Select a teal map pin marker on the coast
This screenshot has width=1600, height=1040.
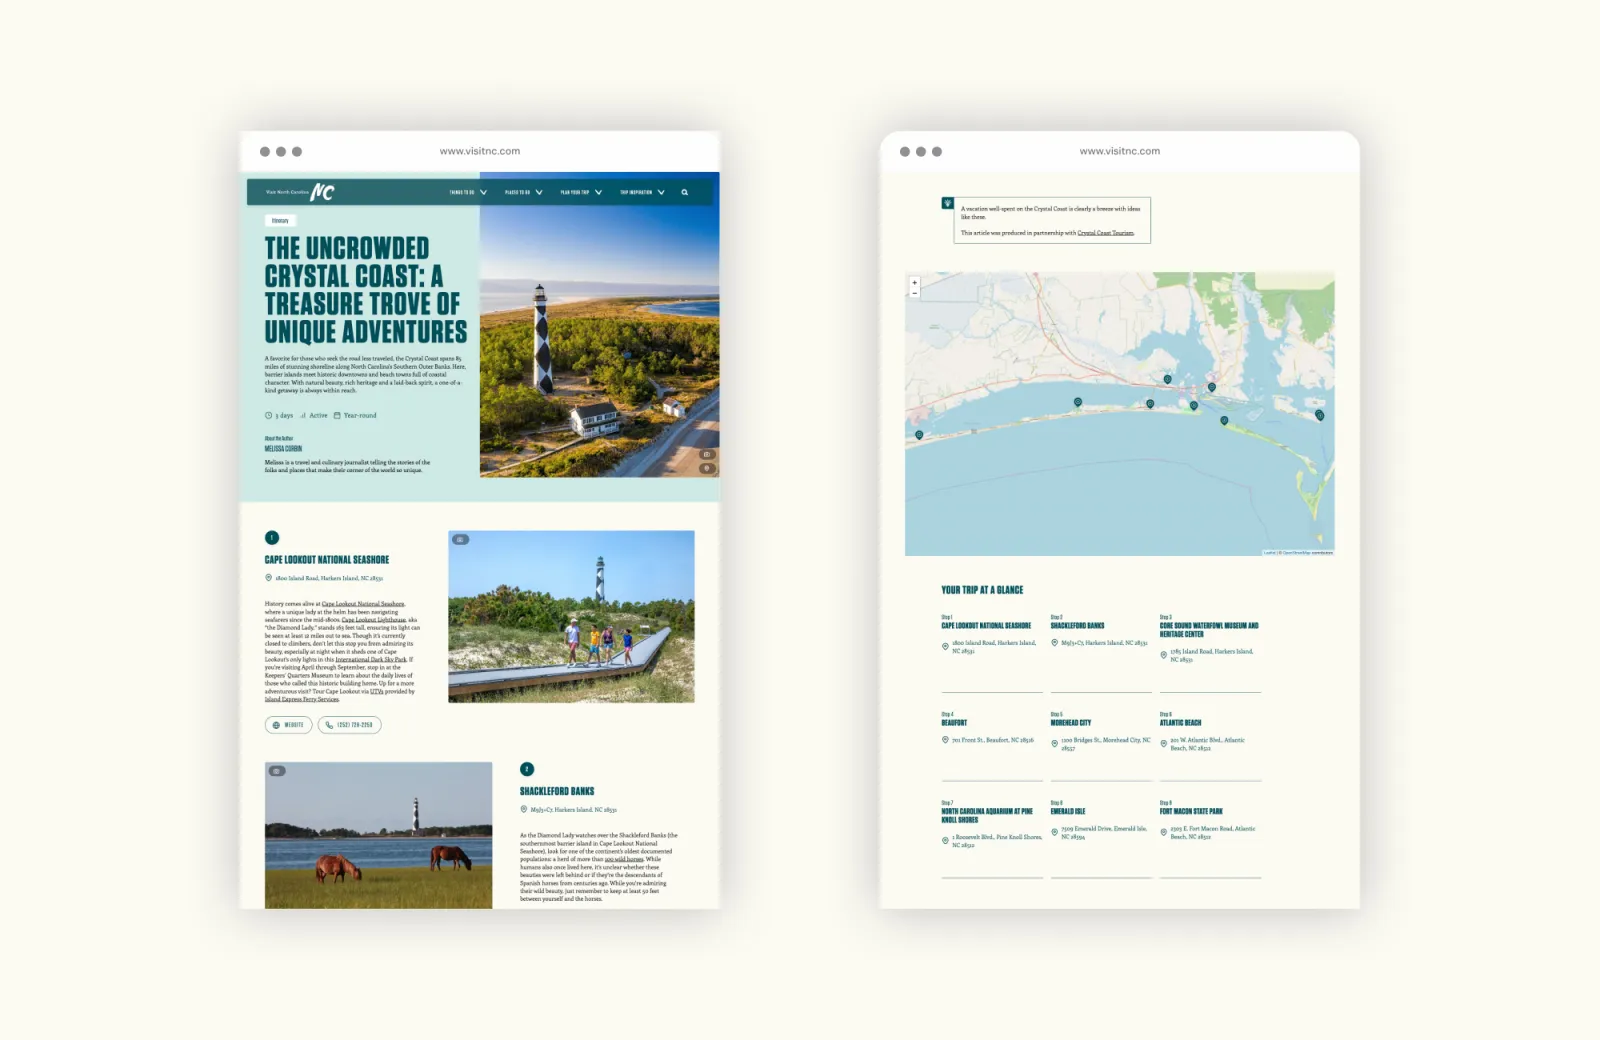(x=1078, y=401)
